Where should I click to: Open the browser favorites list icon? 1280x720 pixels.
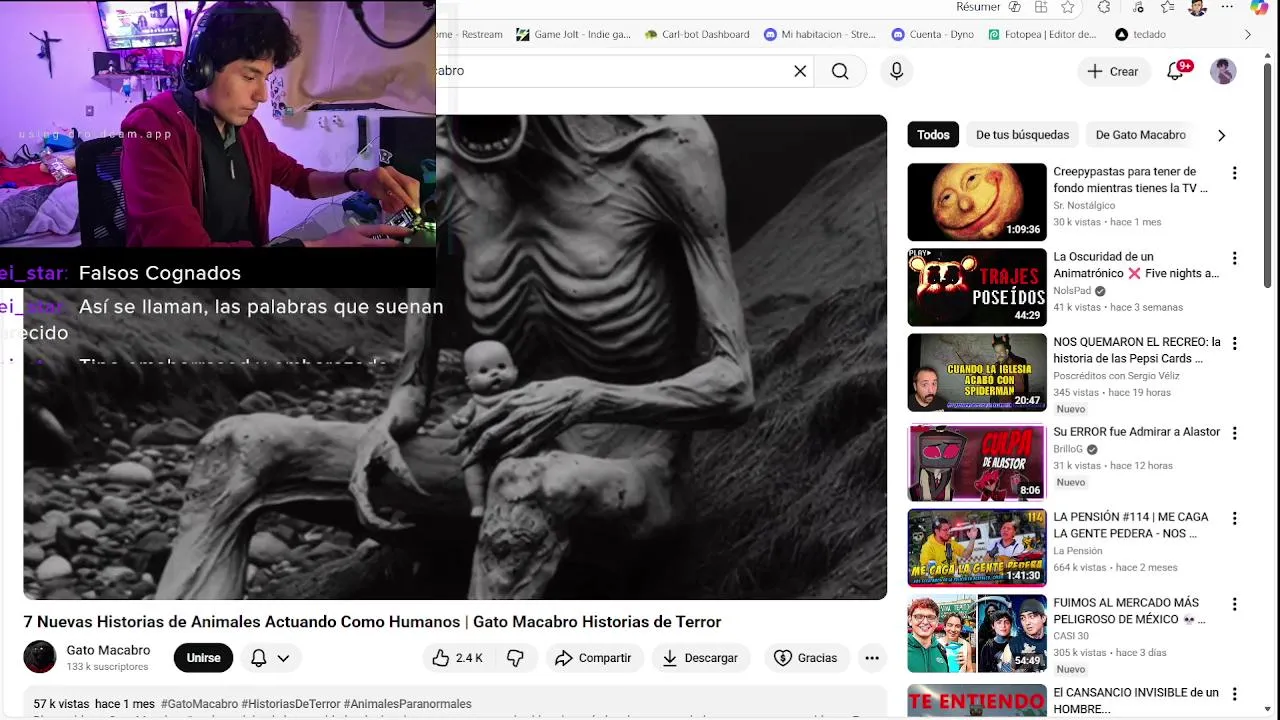tap(1167, 7)
